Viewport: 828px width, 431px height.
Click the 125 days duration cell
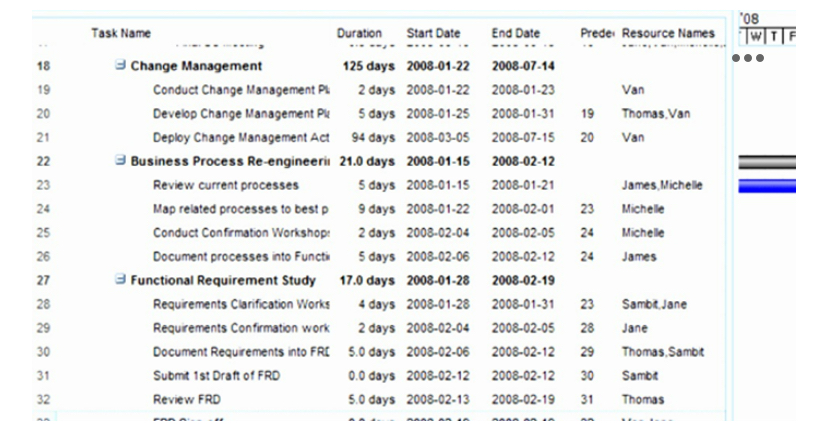(x=369, y=66)
